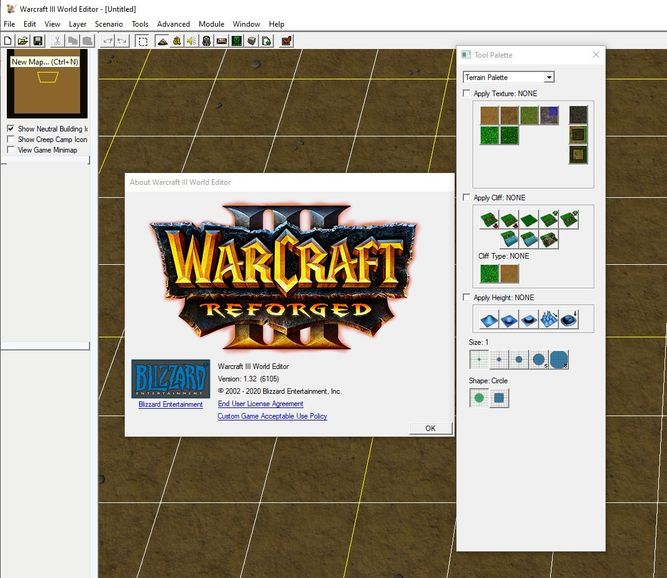This screenshot has width=667, height=578.
Task: Open the Trigger Editor toolbar icon
Action: (177, 41)
